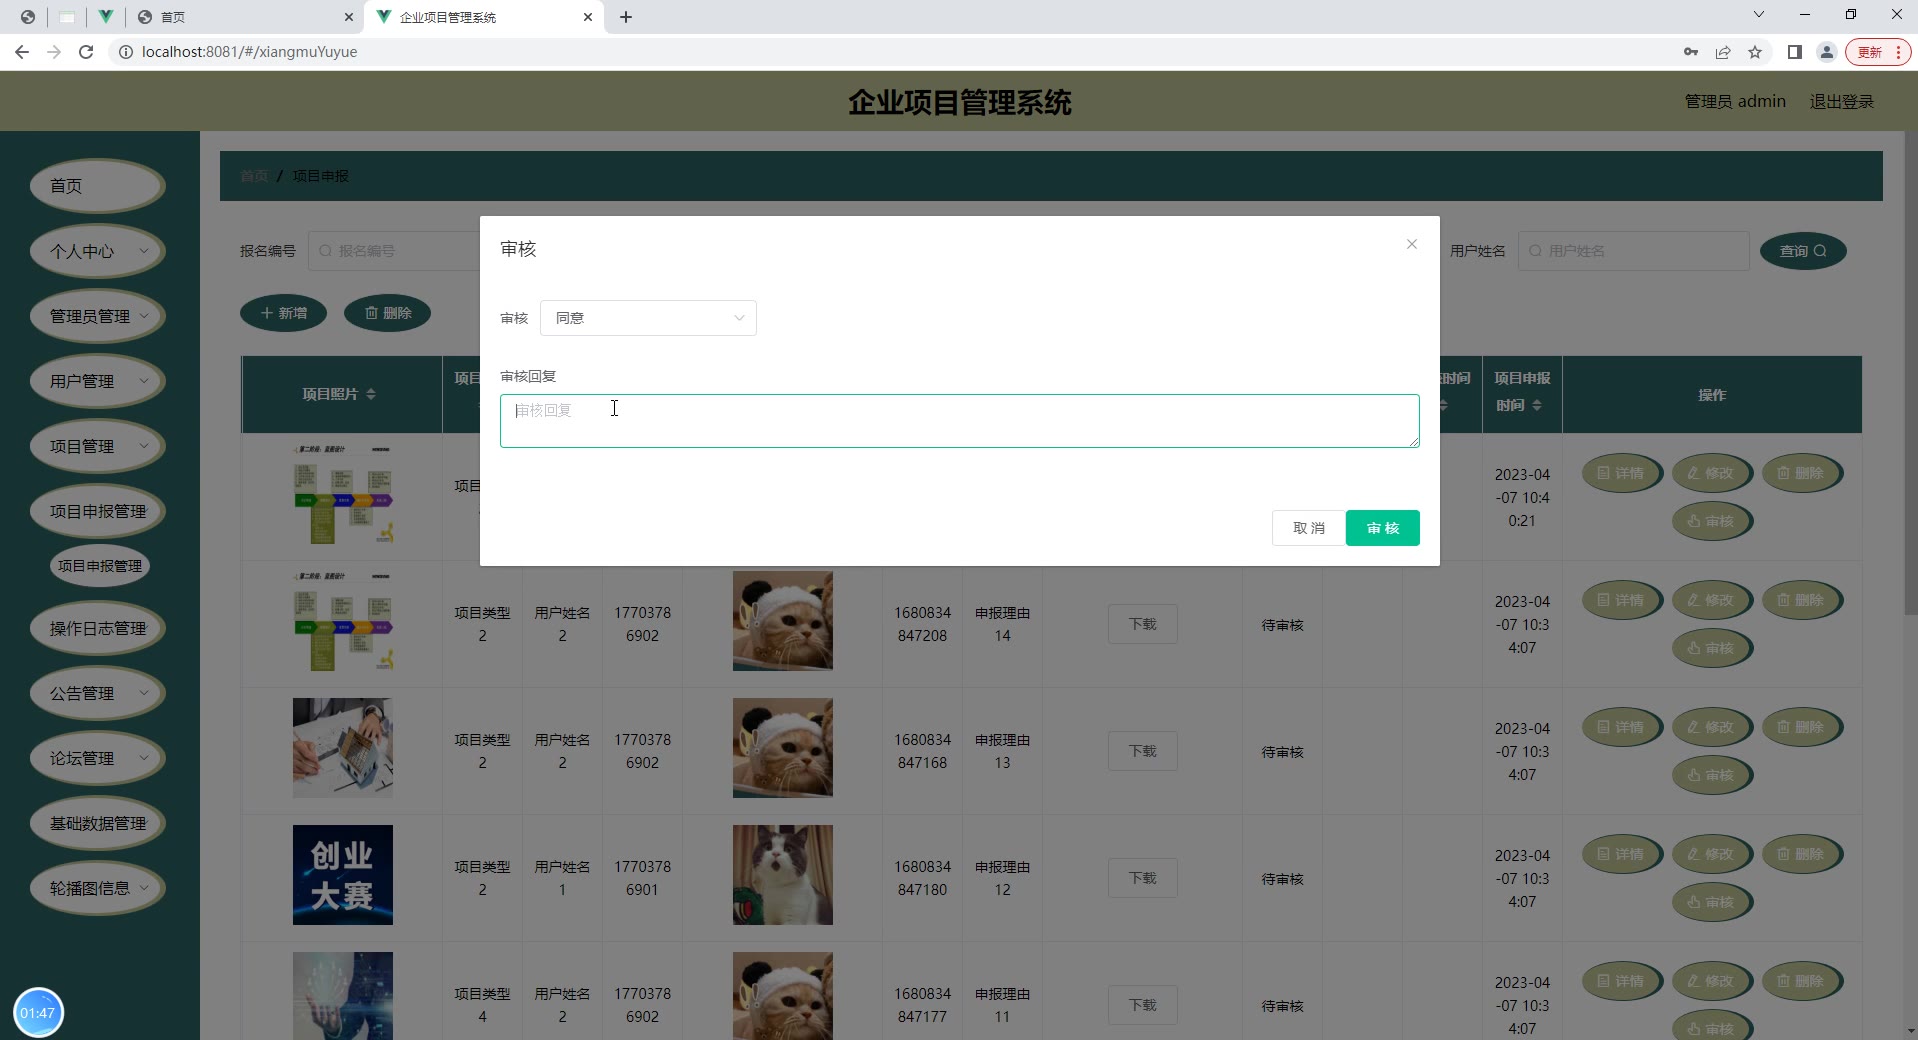Close the 企业项目管理系统 browser tab
Image resolution: width=1918 pixels, height=1040 pixels.
588,17
